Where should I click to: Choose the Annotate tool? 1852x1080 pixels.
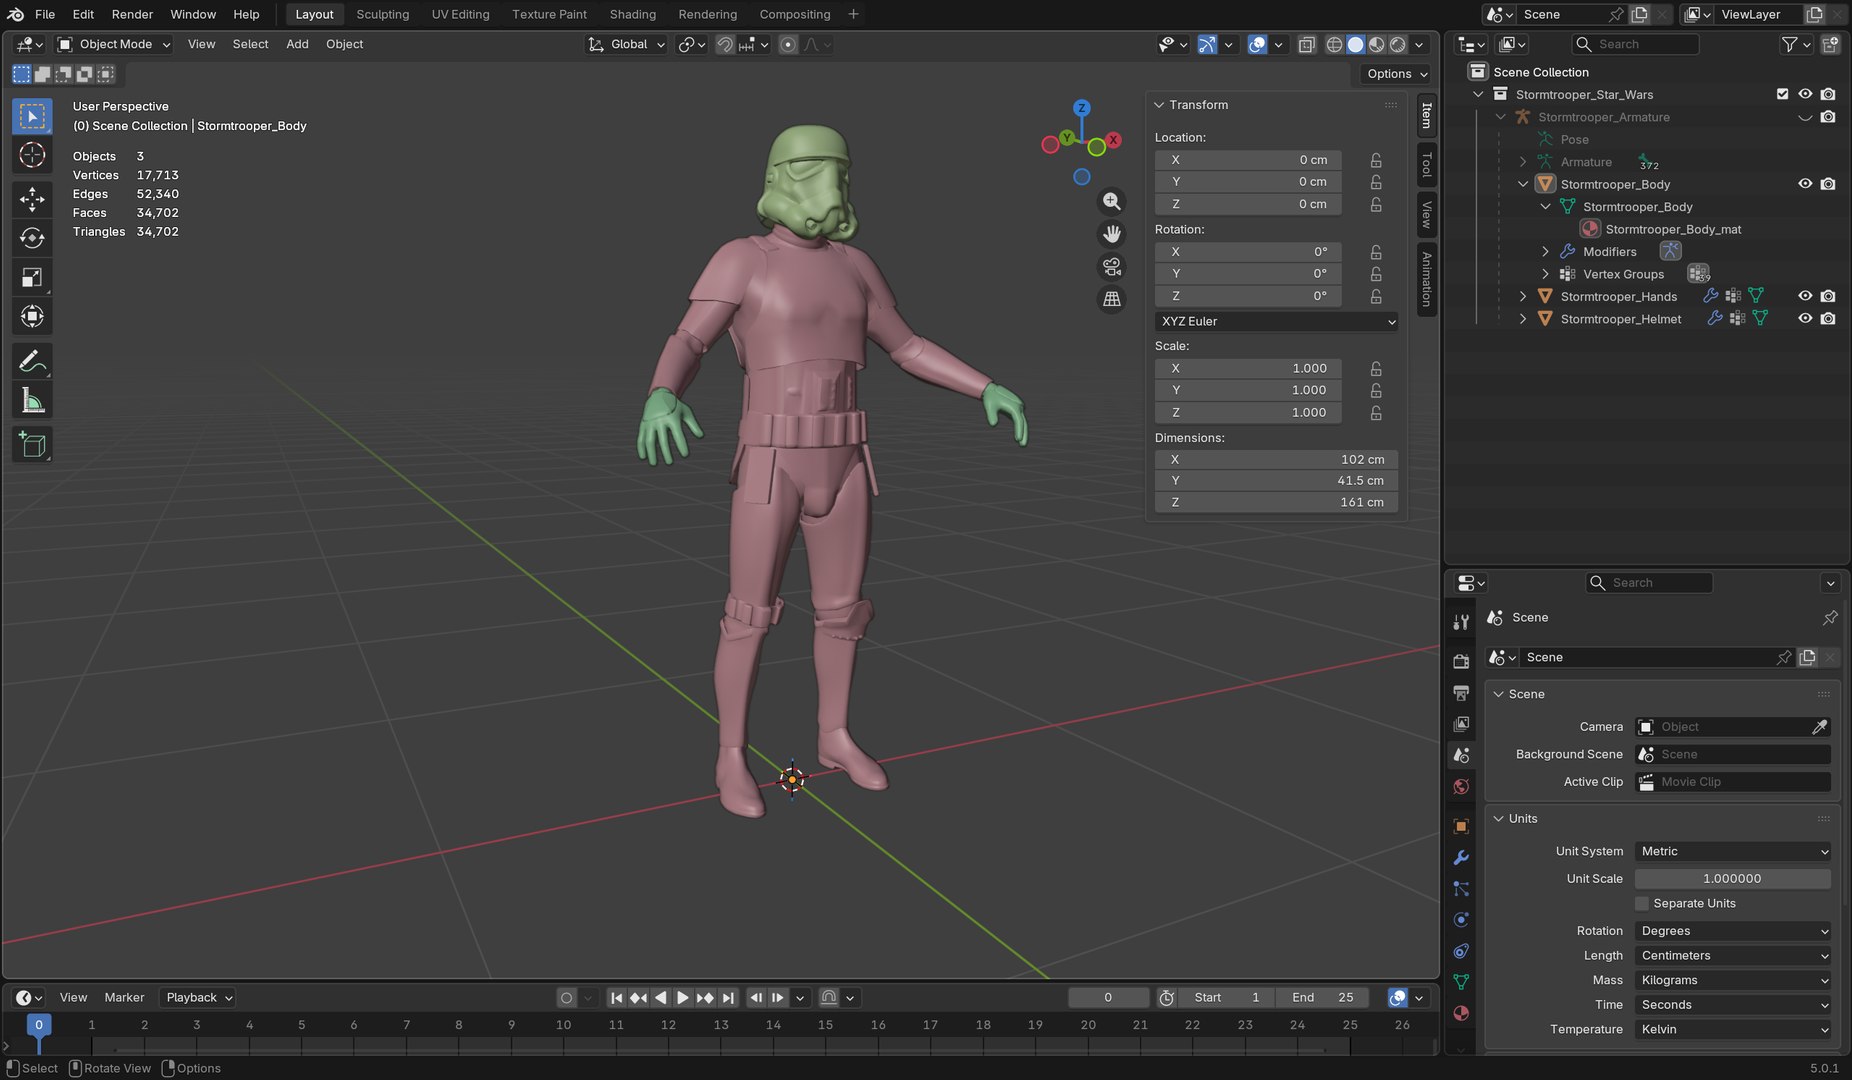(32, 361)
